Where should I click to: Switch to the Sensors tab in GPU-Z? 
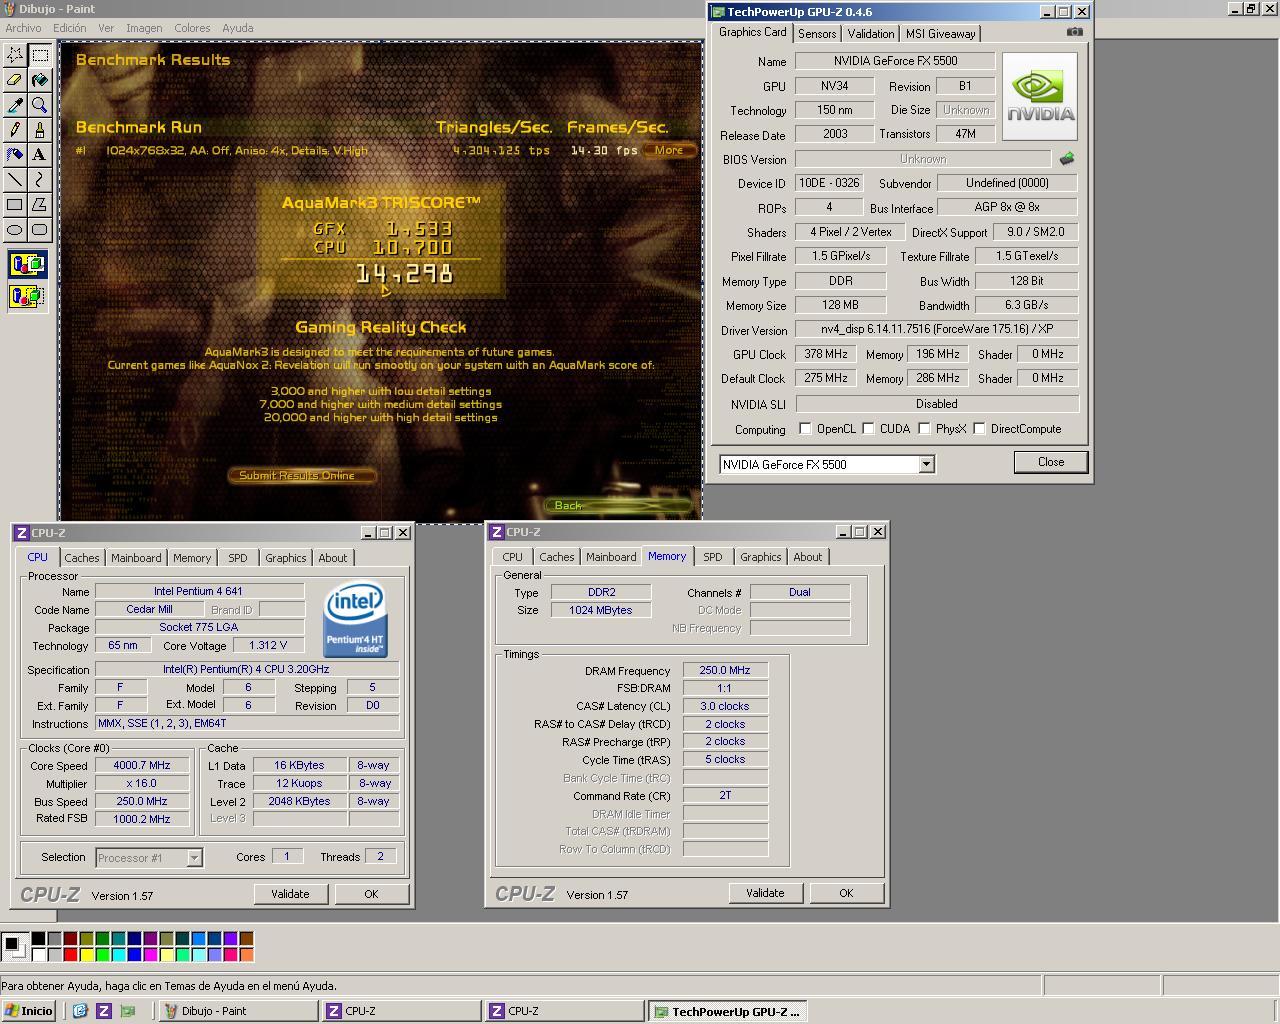[x=817, y=34]
